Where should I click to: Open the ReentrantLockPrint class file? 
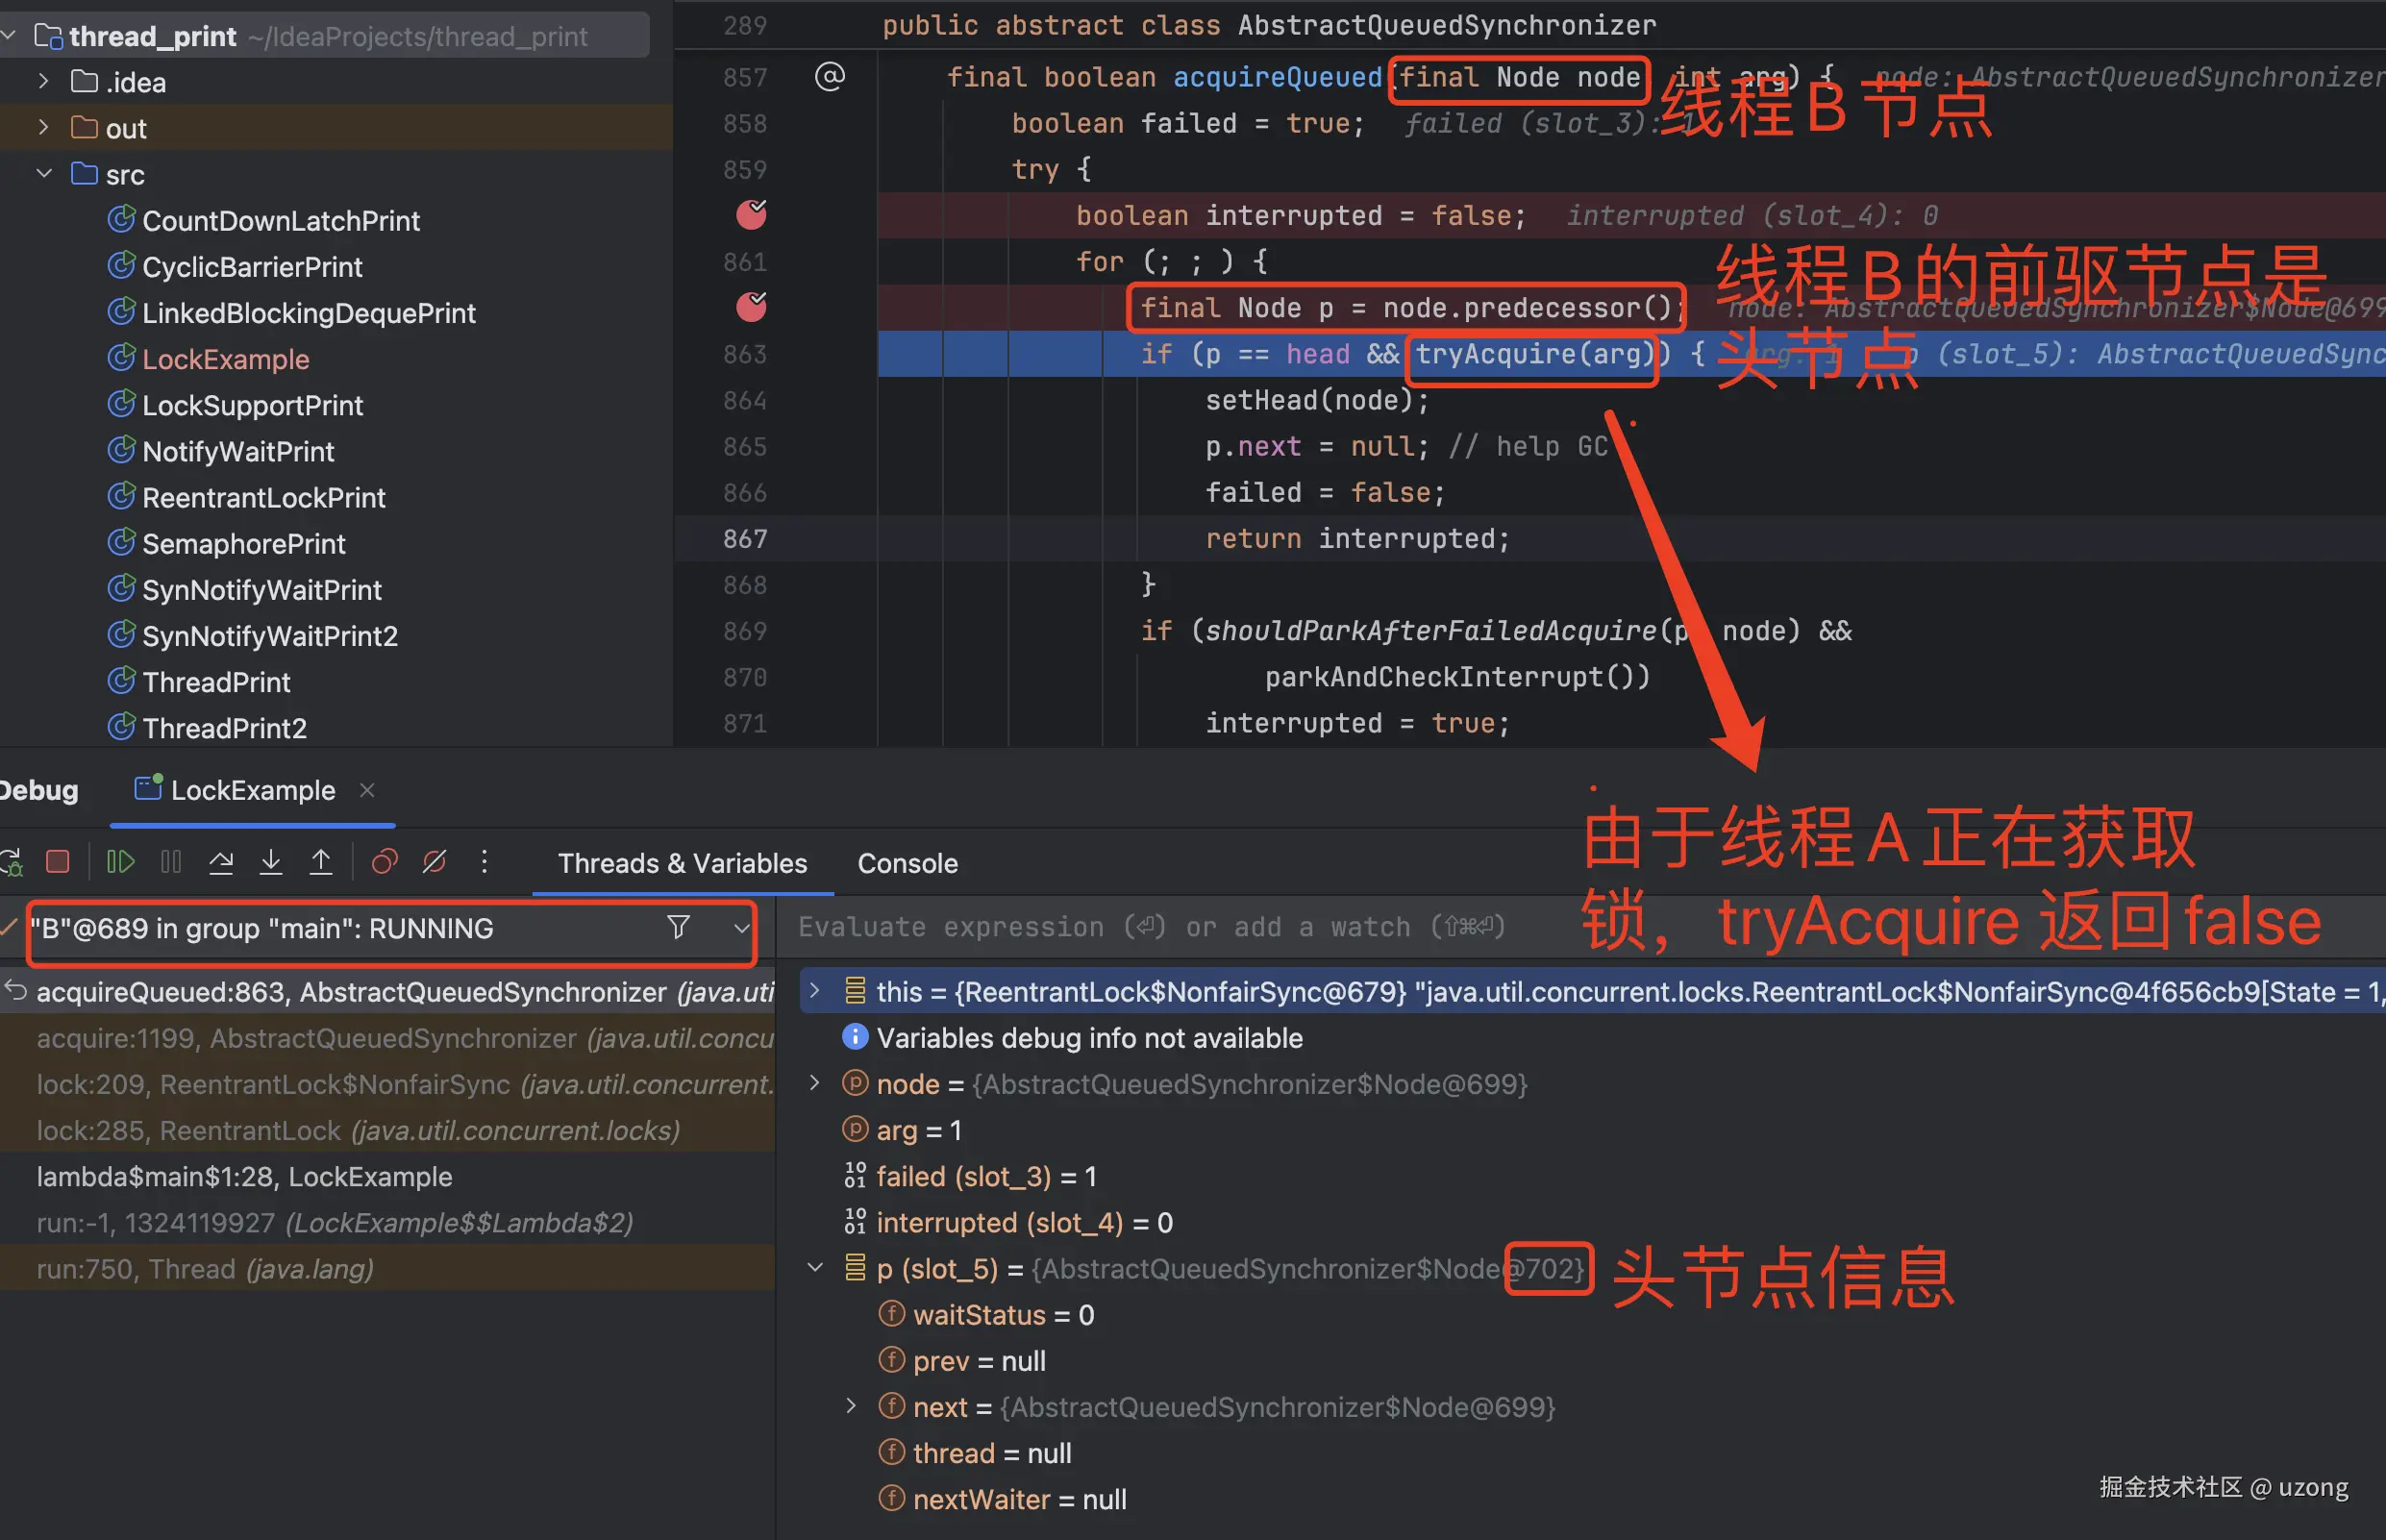coord(263,498)
